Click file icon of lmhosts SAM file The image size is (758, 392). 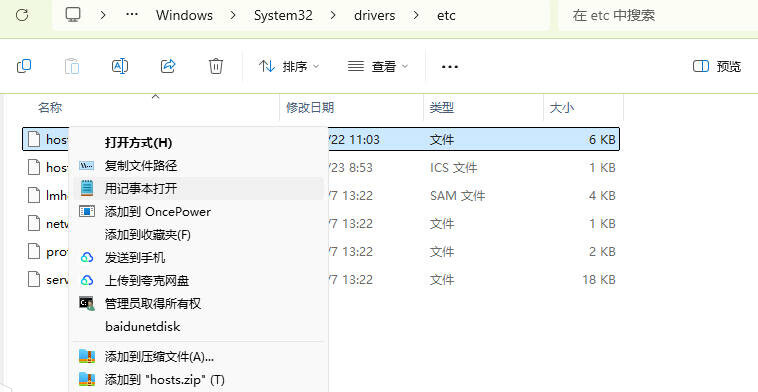coord(33,195)
